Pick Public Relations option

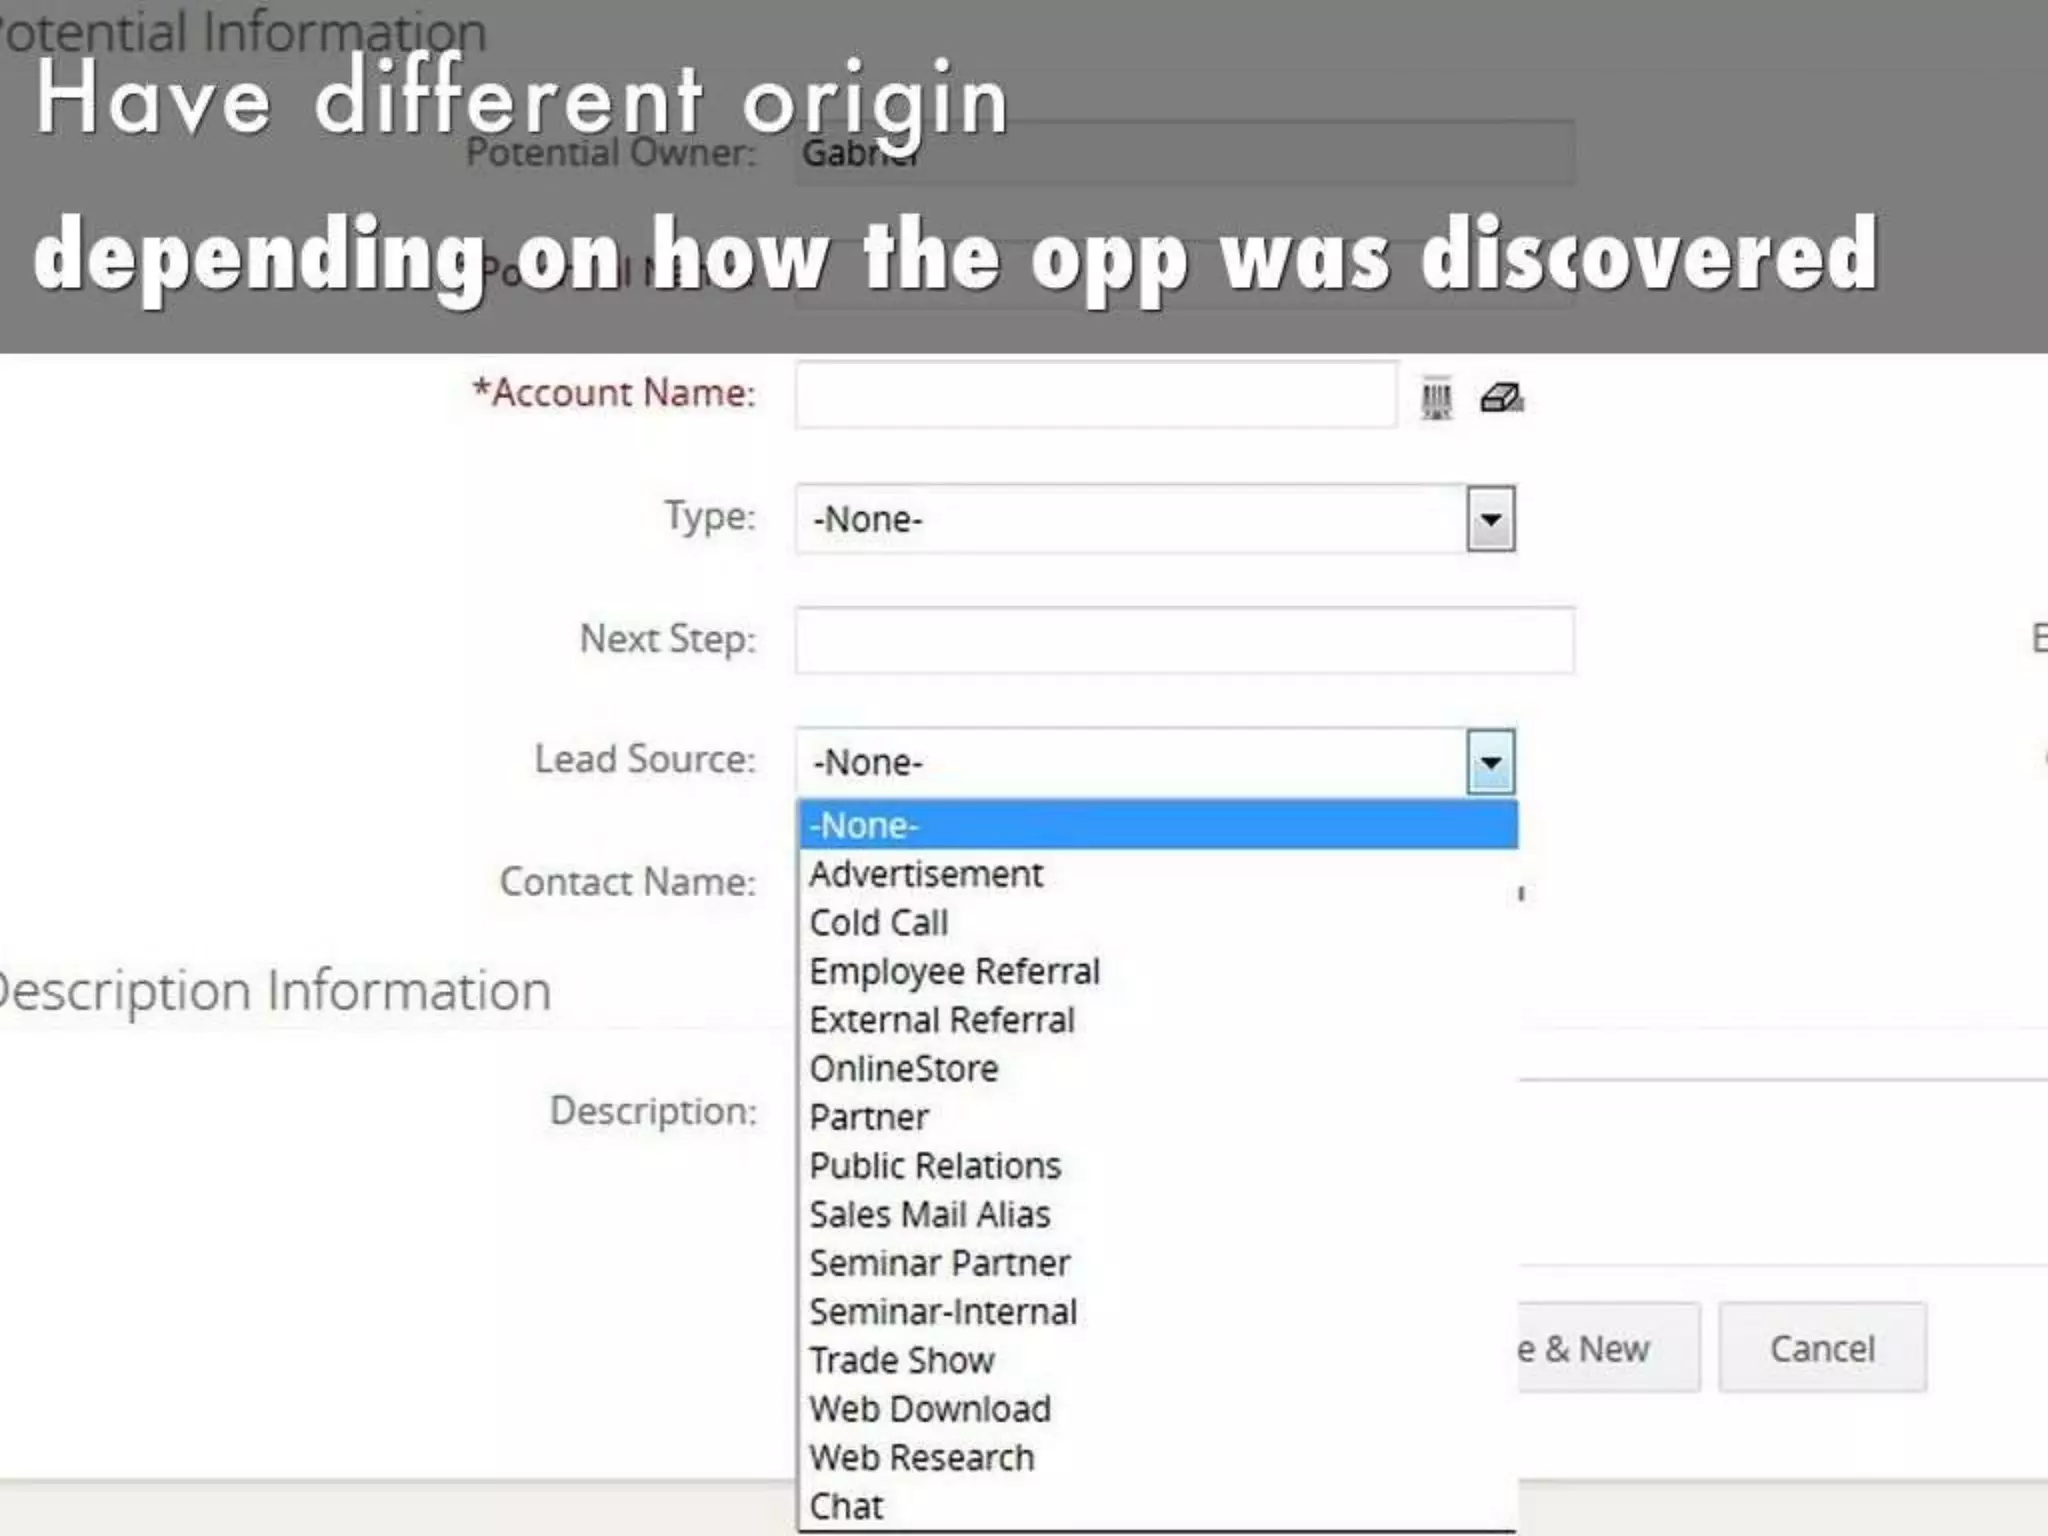pyautogui.click(x=935, y=1166)
